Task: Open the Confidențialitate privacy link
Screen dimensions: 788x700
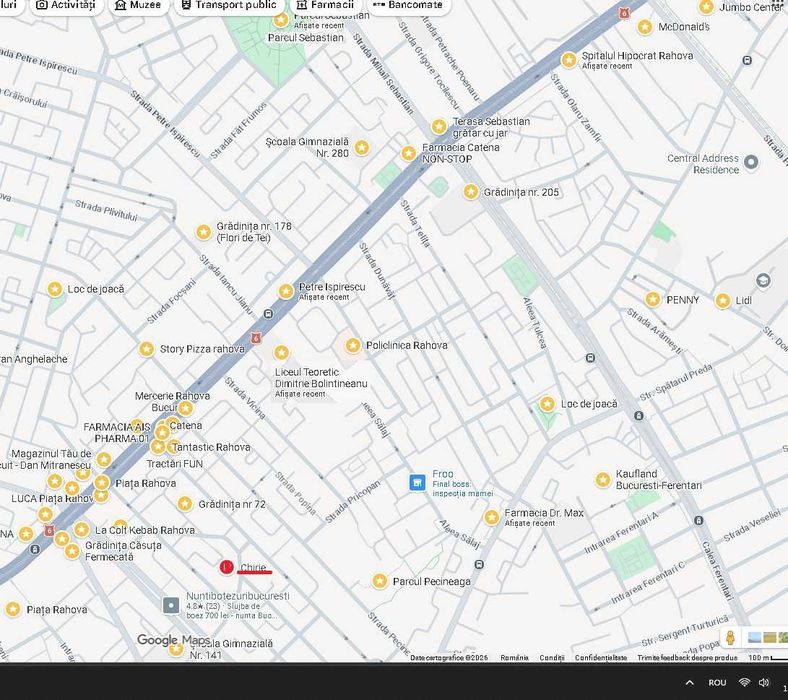Action: 601,658
